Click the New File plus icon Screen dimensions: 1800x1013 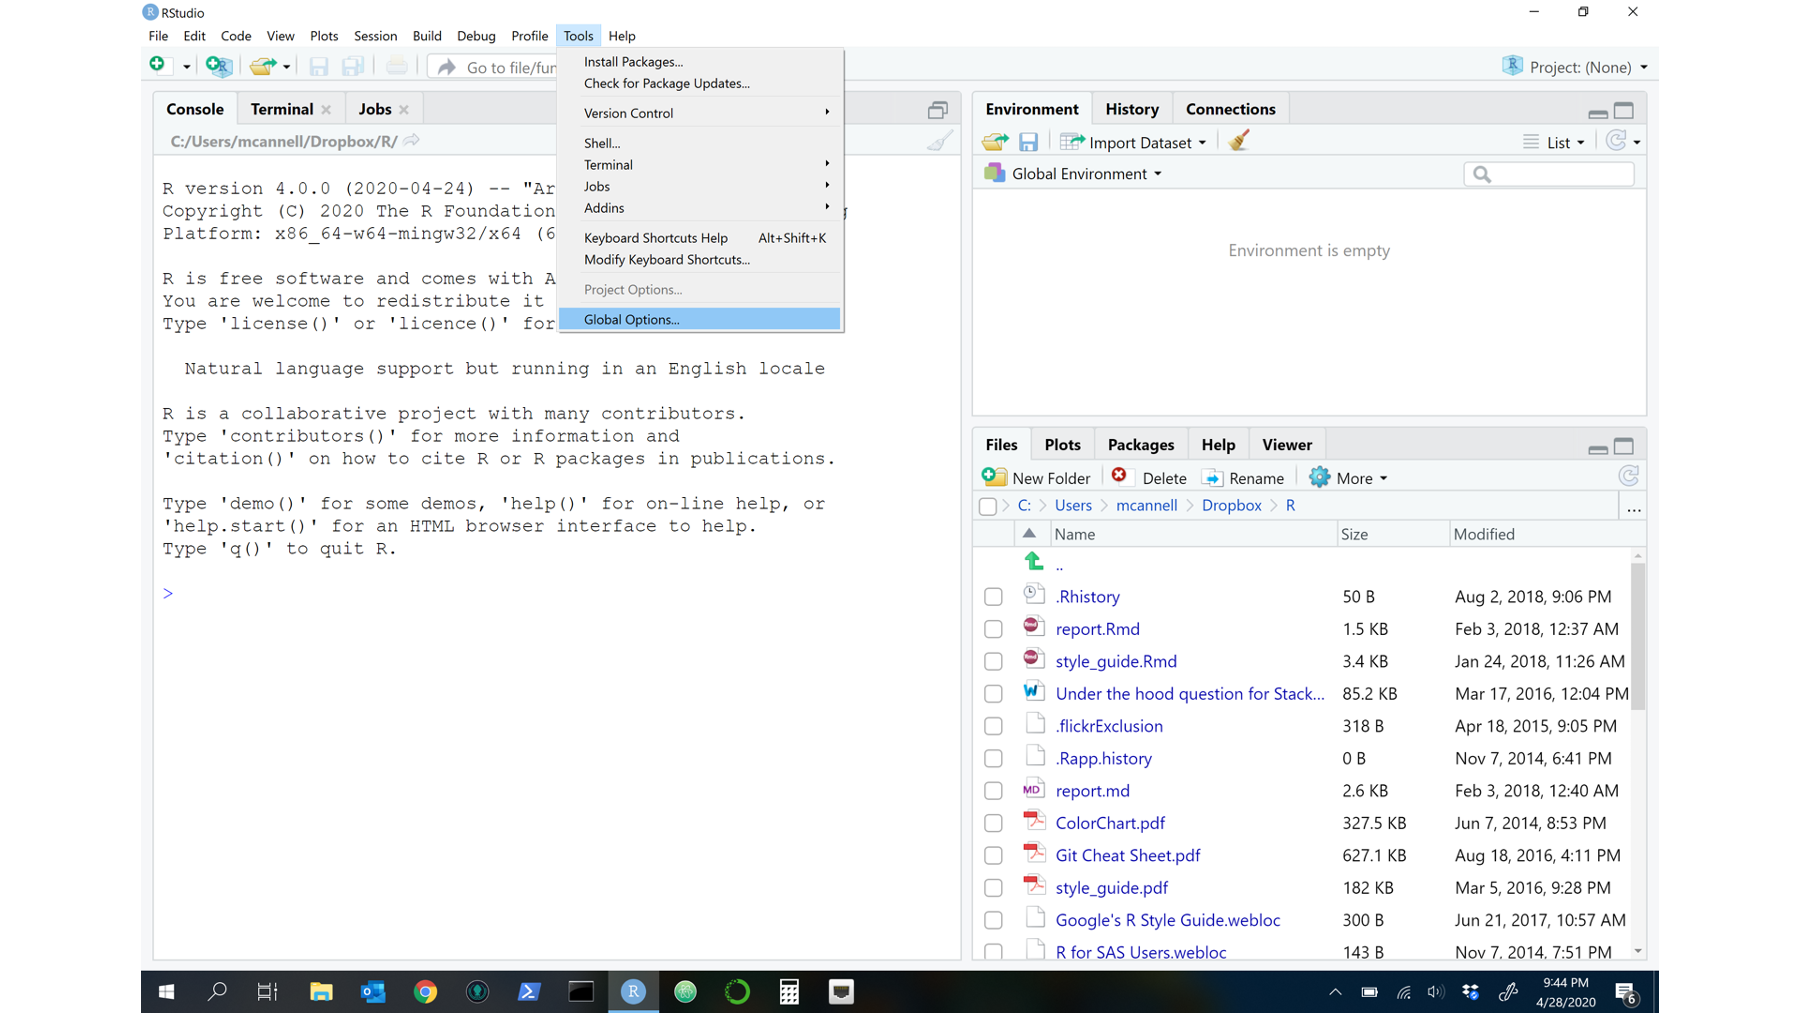(158, 66)
